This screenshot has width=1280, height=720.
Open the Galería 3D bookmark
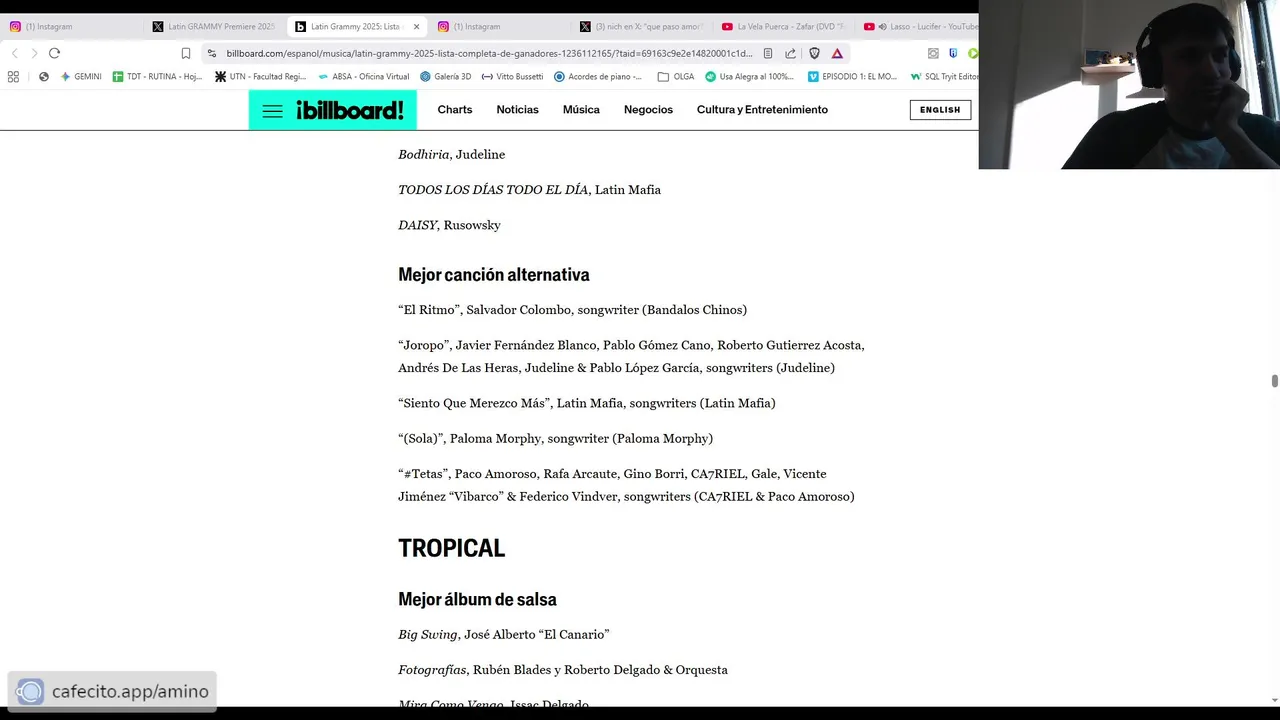[x=445, y=76]
